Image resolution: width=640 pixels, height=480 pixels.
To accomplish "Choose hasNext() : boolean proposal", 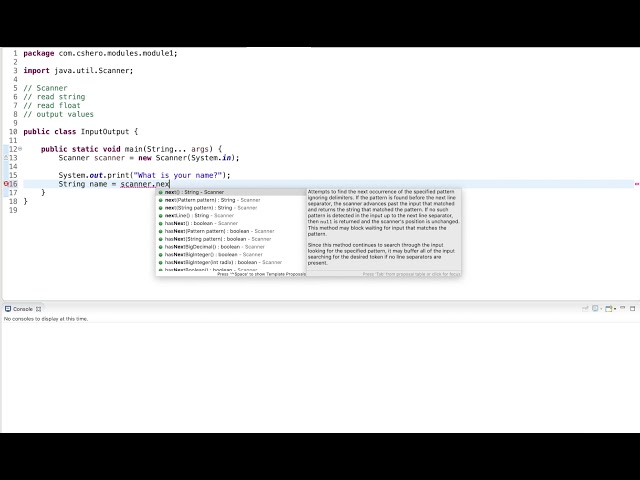I will click(231, 223).
